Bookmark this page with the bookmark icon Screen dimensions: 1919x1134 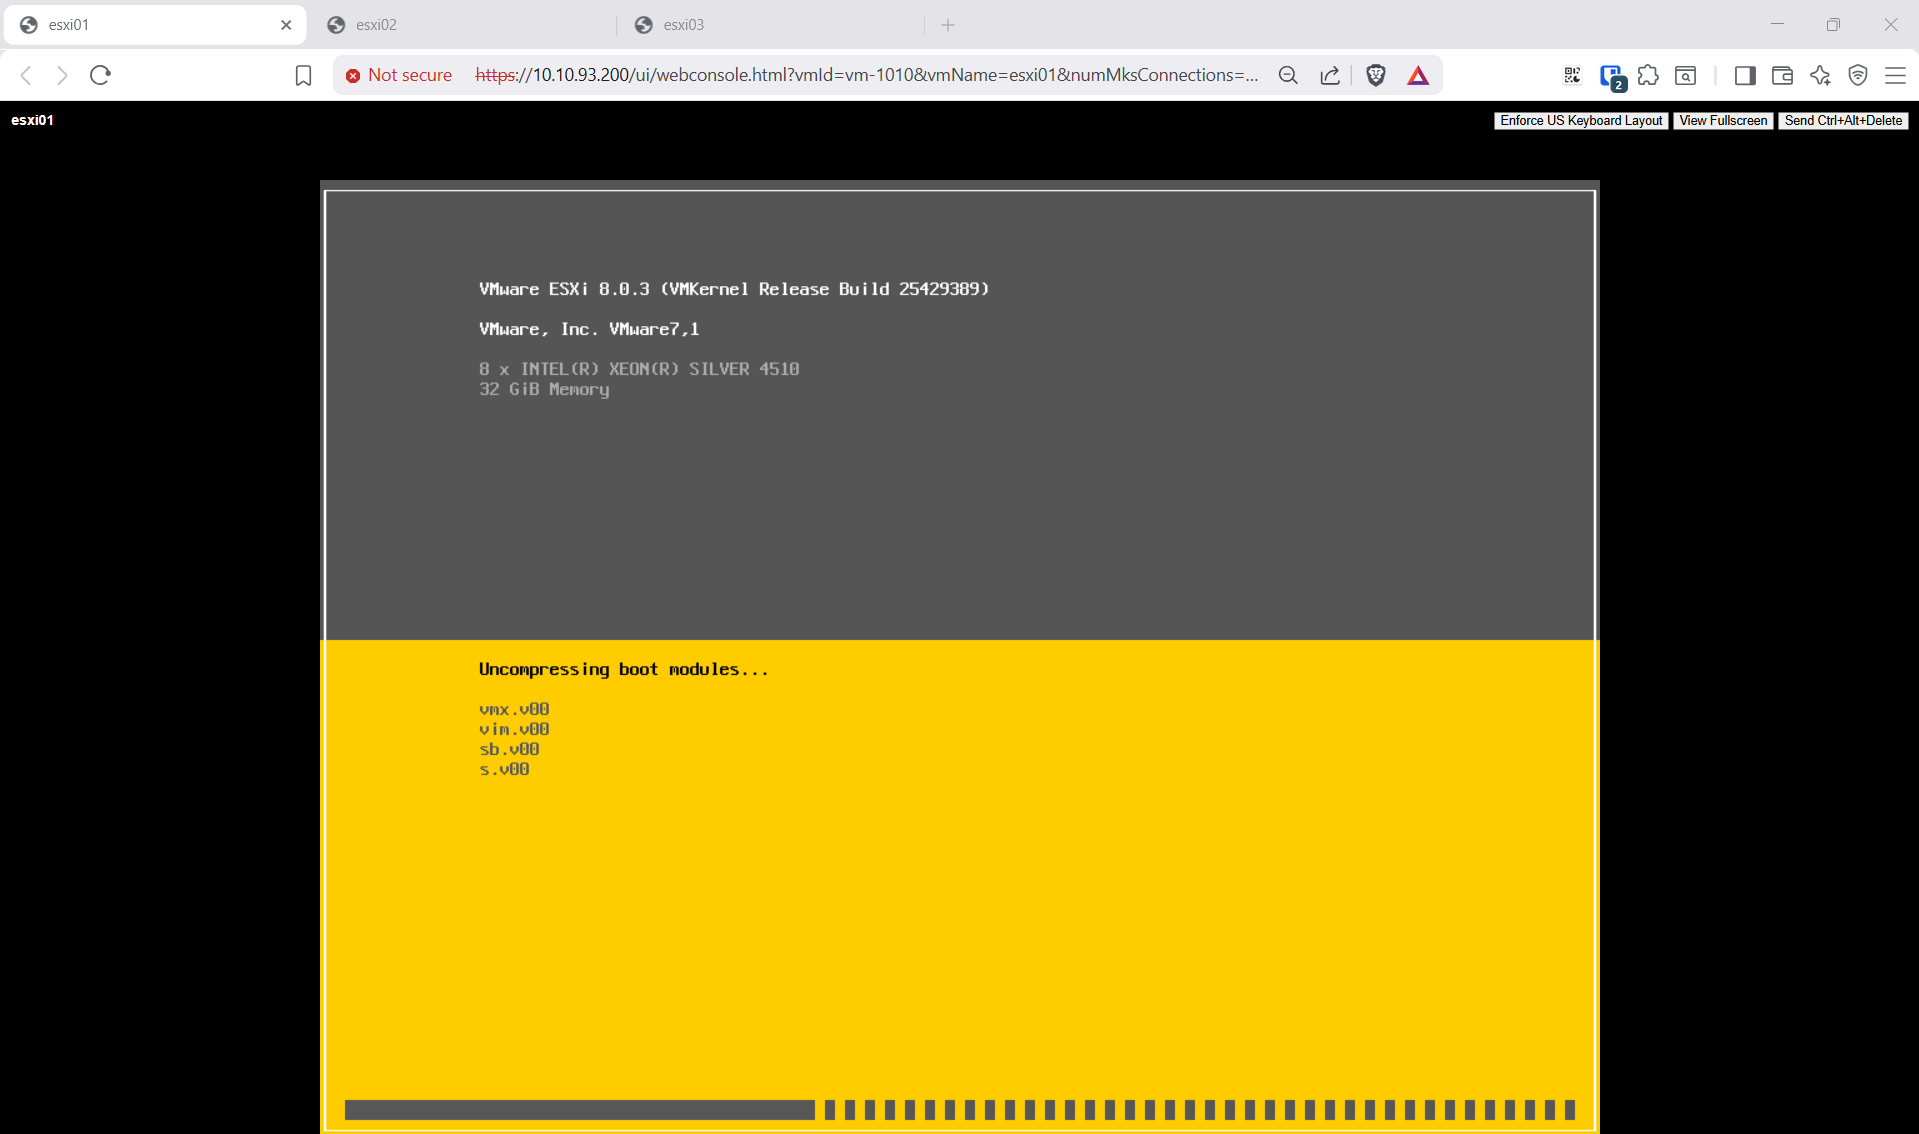click(303, 76)
